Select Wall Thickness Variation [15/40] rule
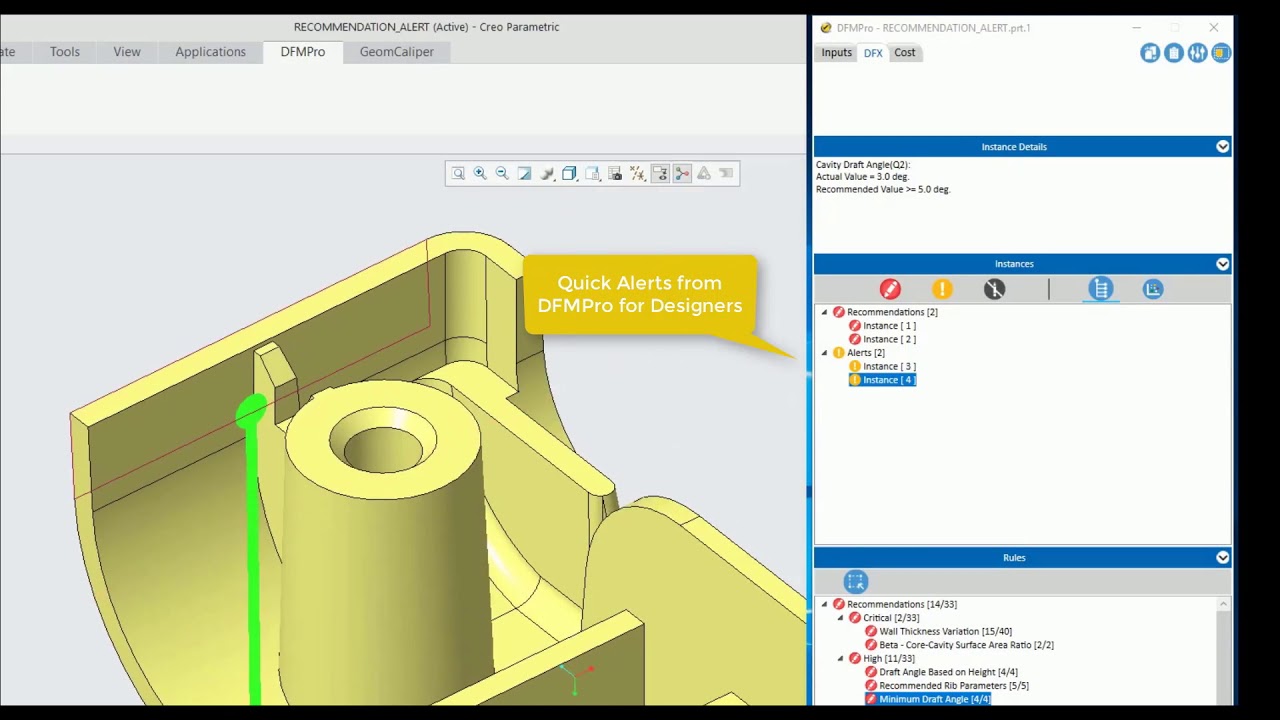The image size is (1280, 720). (x=945, y=632)
